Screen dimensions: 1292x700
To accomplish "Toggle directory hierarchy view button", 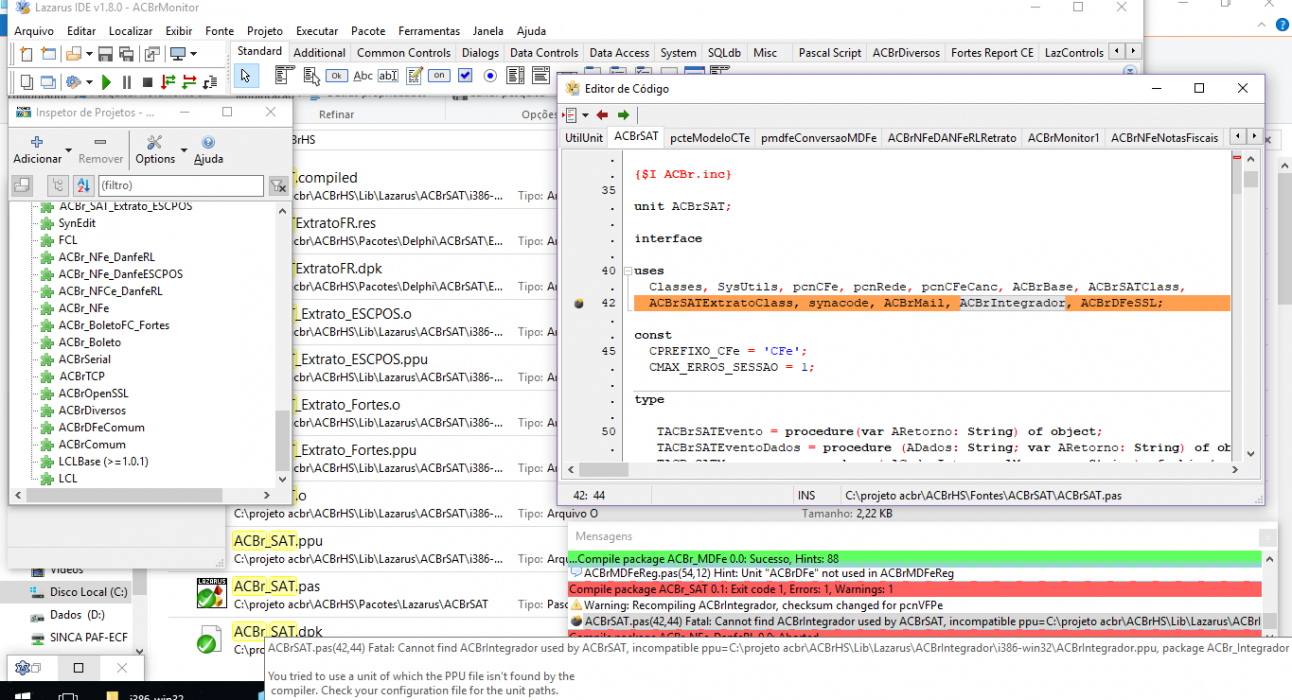I will (x=58, y=186).
